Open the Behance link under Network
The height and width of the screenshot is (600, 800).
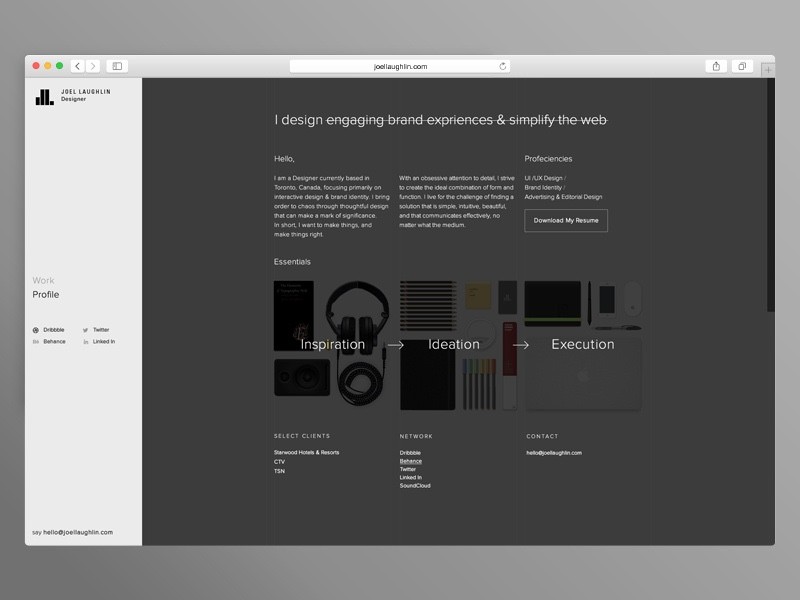(411, 460)
